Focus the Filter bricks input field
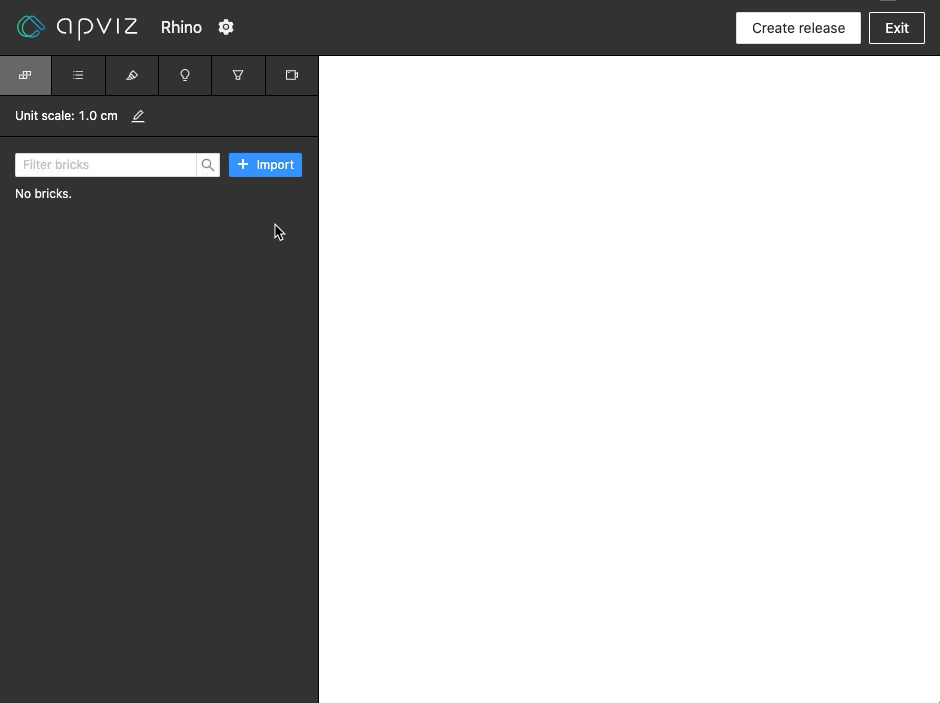This screenshot has height=703, width=940. 105,165
